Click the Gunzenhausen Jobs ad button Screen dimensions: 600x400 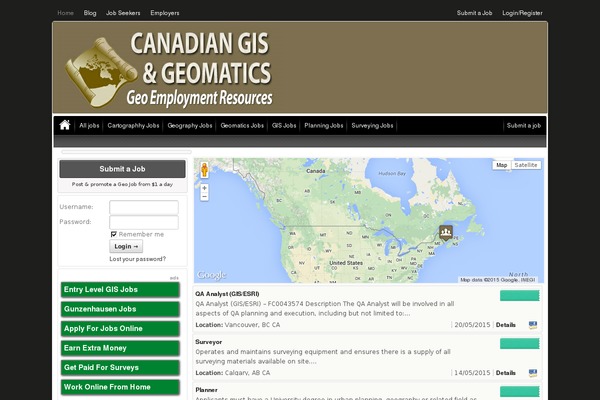pos(120,309)
